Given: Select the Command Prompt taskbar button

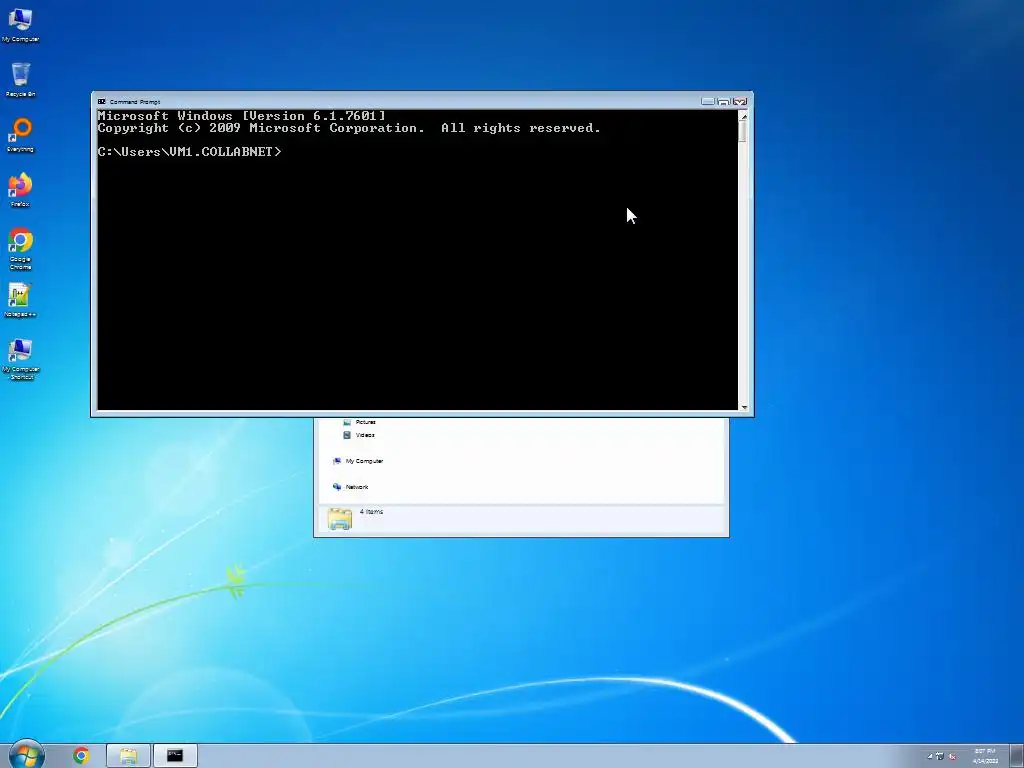Looking at the screenshot, I should click(x=175, y=756).
